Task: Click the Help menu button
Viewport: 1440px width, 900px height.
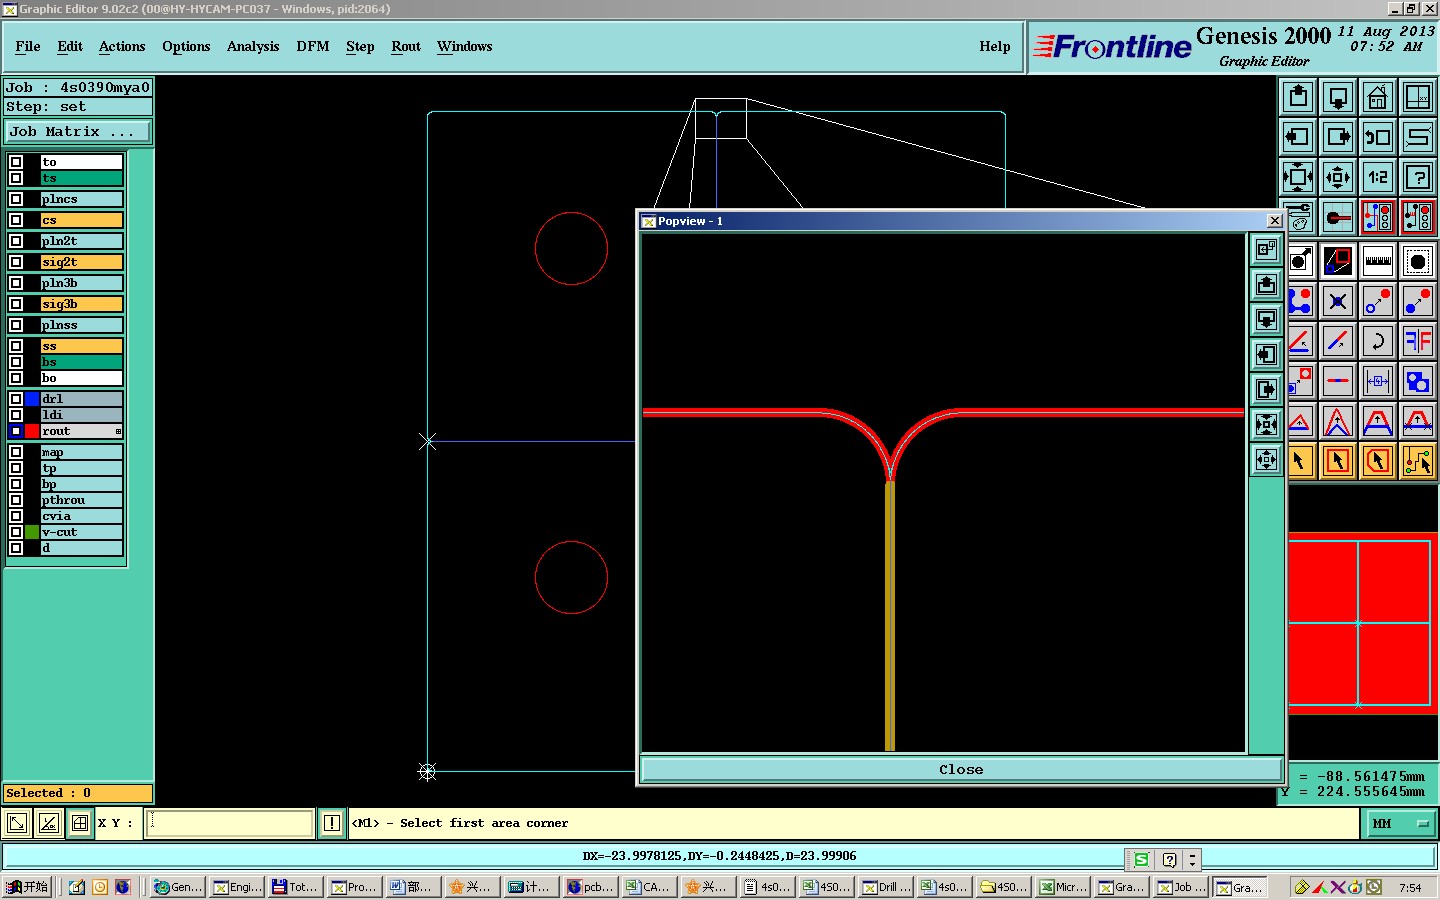Action: [x=995, y=46]
